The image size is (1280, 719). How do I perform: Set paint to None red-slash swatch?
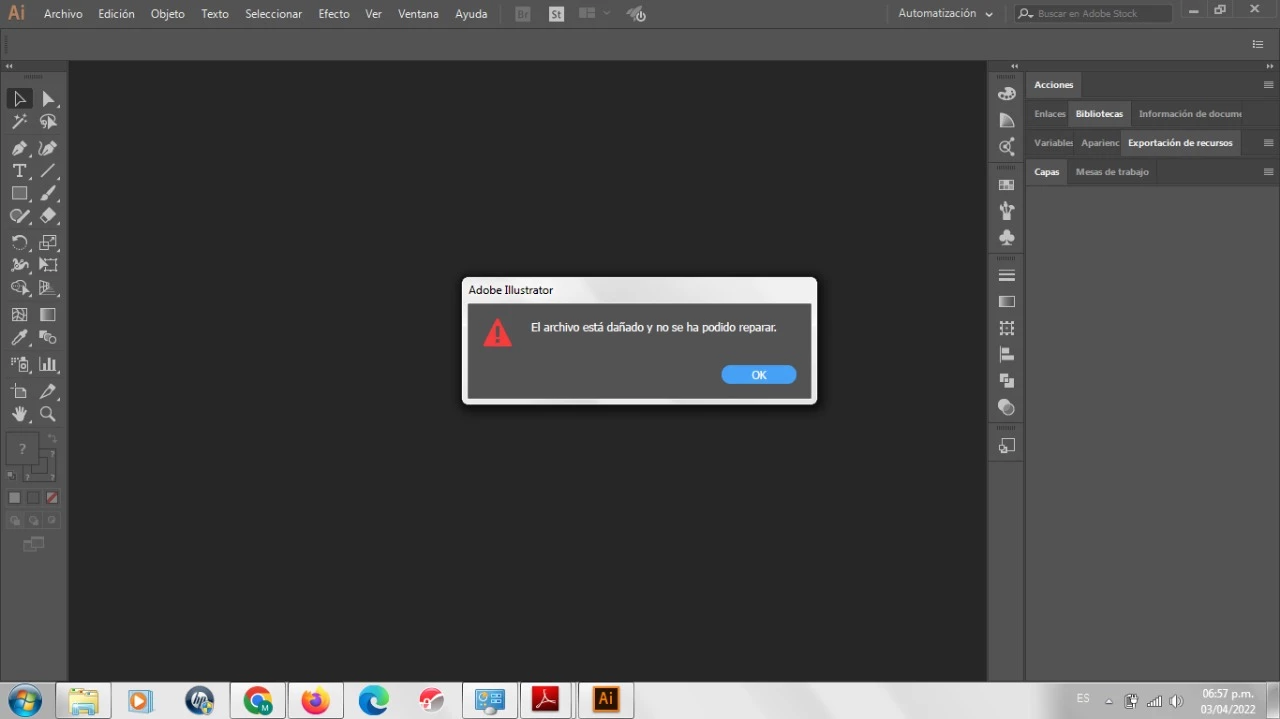52,498
